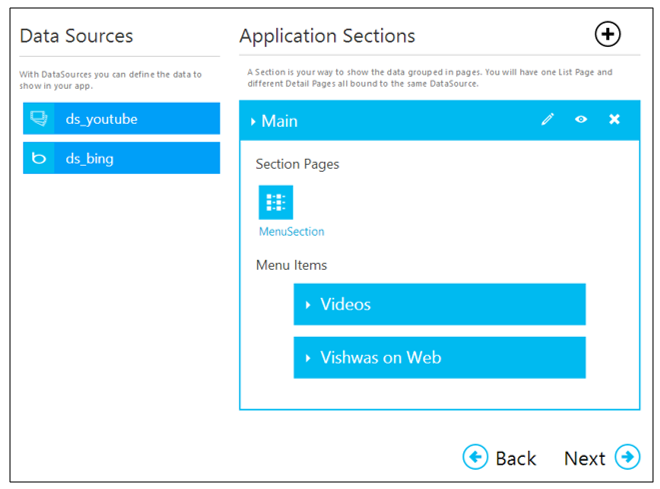Screen dimensions: 660x489
Task: Go to Next step
Action: pos(585,458)
